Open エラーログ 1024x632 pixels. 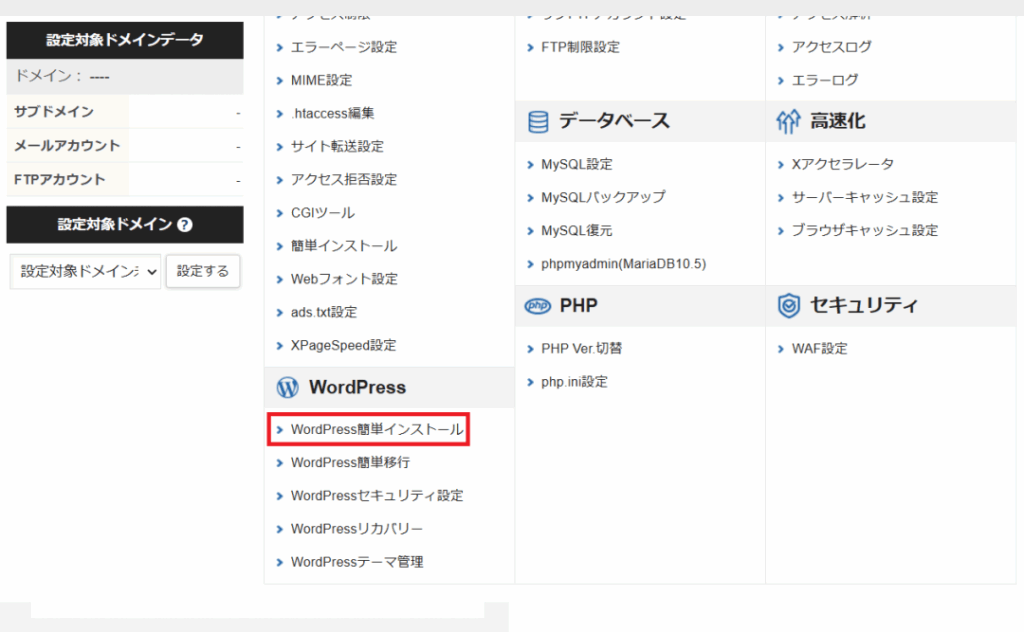(x=825, y=80)
